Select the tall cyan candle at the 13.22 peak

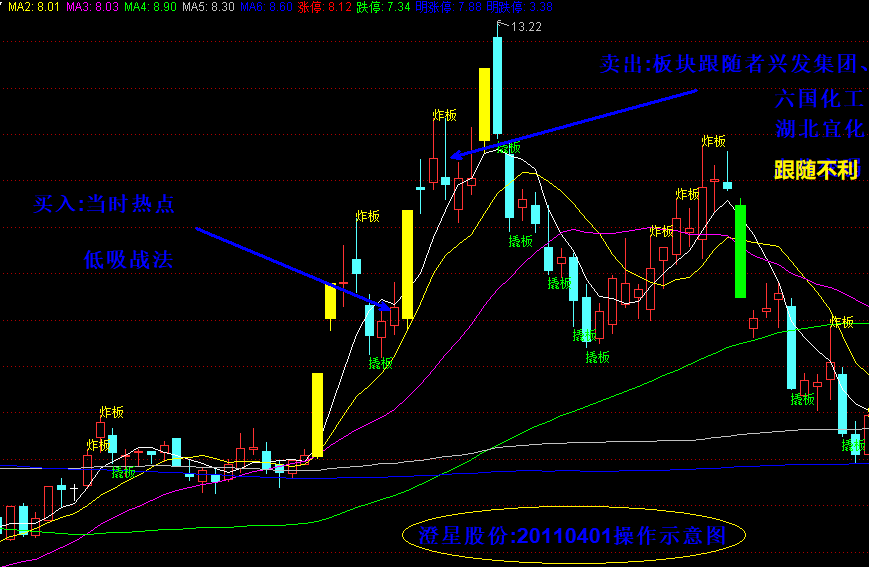click(497, 85)
